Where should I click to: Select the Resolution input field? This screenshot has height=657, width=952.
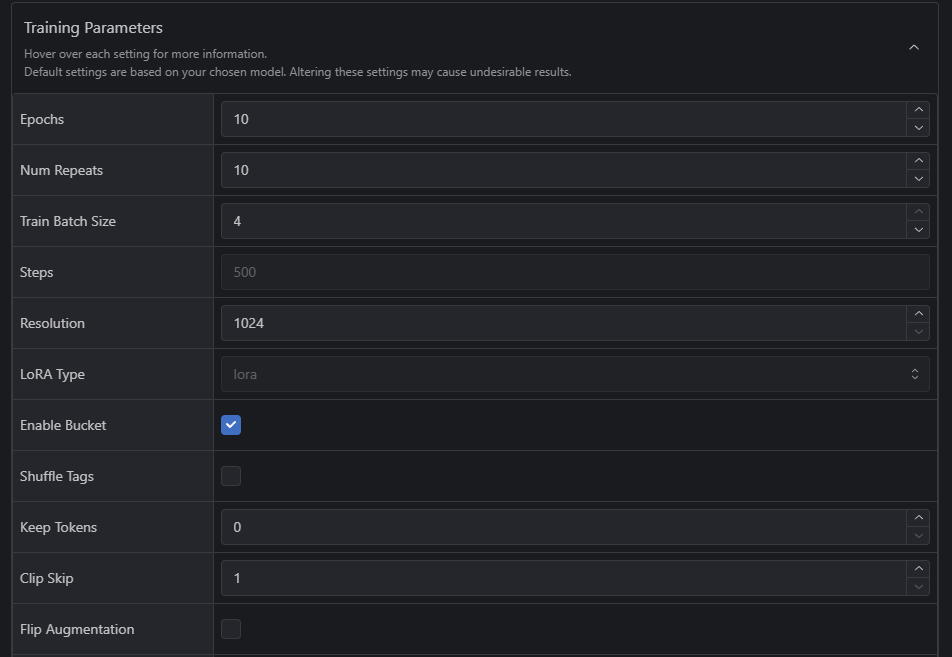(x=560, y=323)
